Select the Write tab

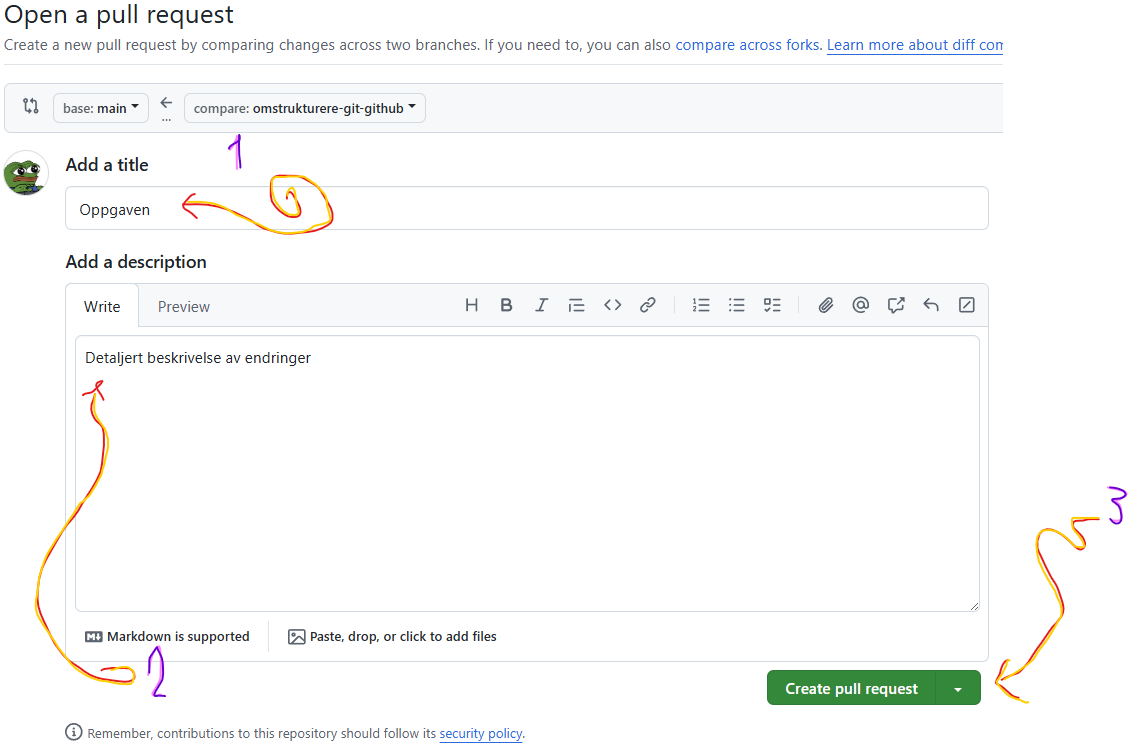(102, 307)
